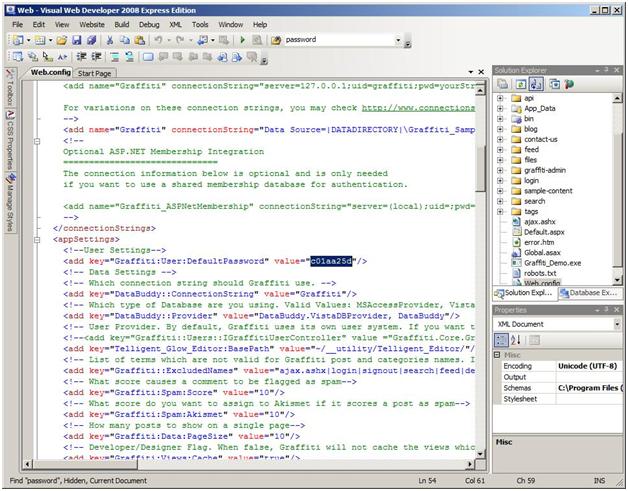Click the Open File folder icon
This screenshot has width=628, height=491.
pyautogui.click(x=61, y=40)
